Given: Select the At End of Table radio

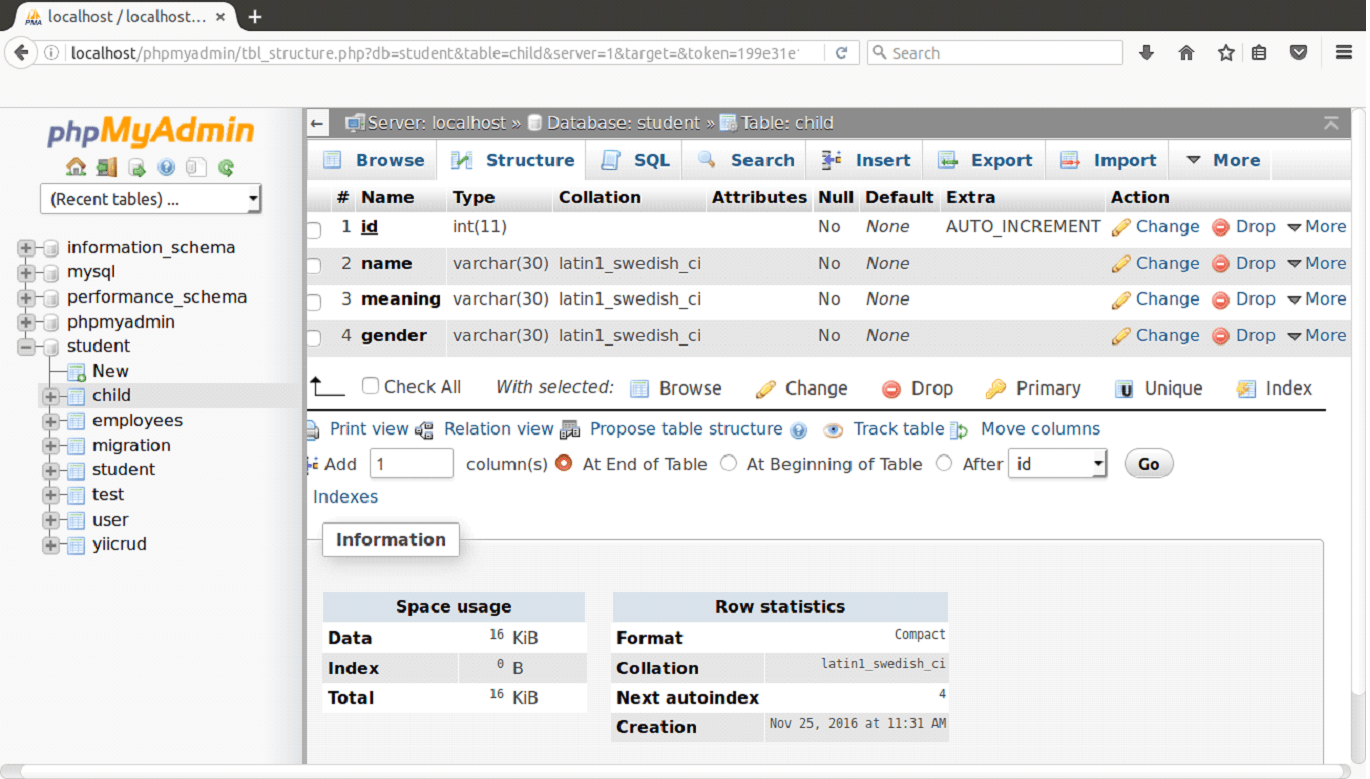Looking at the screenshot, I should coord(564,463).
